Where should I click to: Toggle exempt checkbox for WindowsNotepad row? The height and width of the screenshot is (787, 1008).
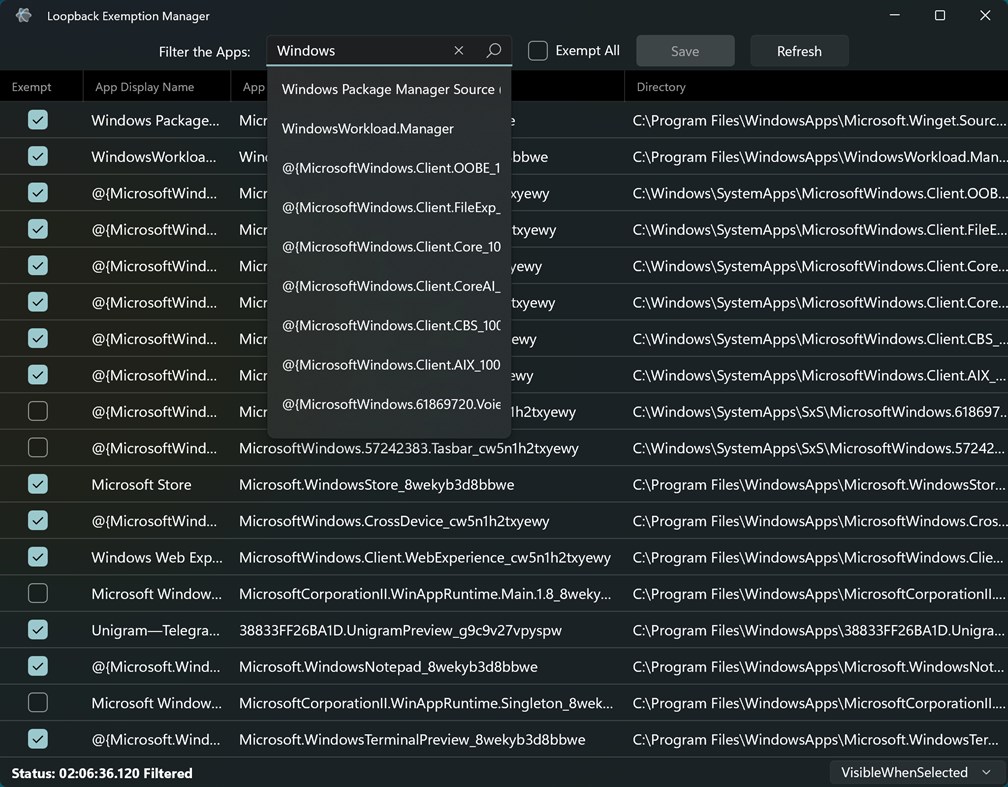38,666
